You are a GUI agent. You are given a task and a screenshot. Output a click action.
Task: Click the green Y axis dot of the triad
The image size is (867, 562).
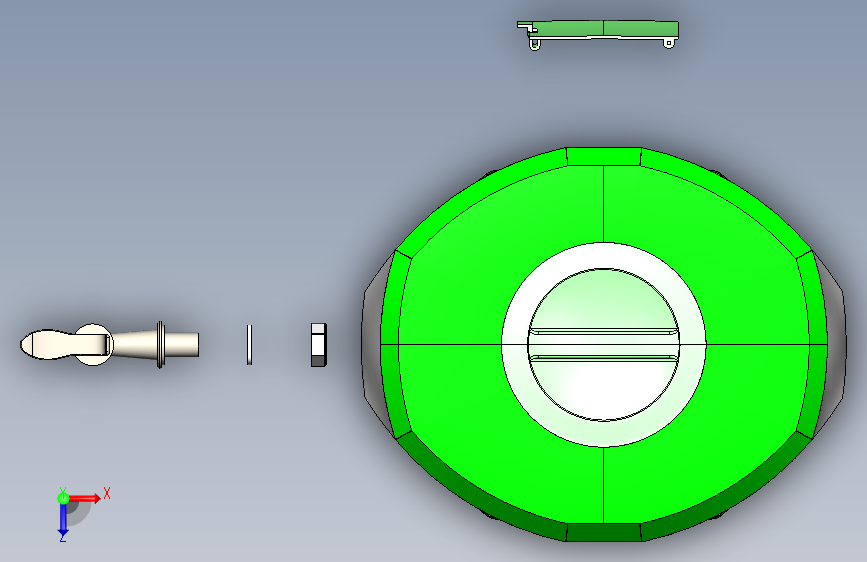(x=63, y=498)
